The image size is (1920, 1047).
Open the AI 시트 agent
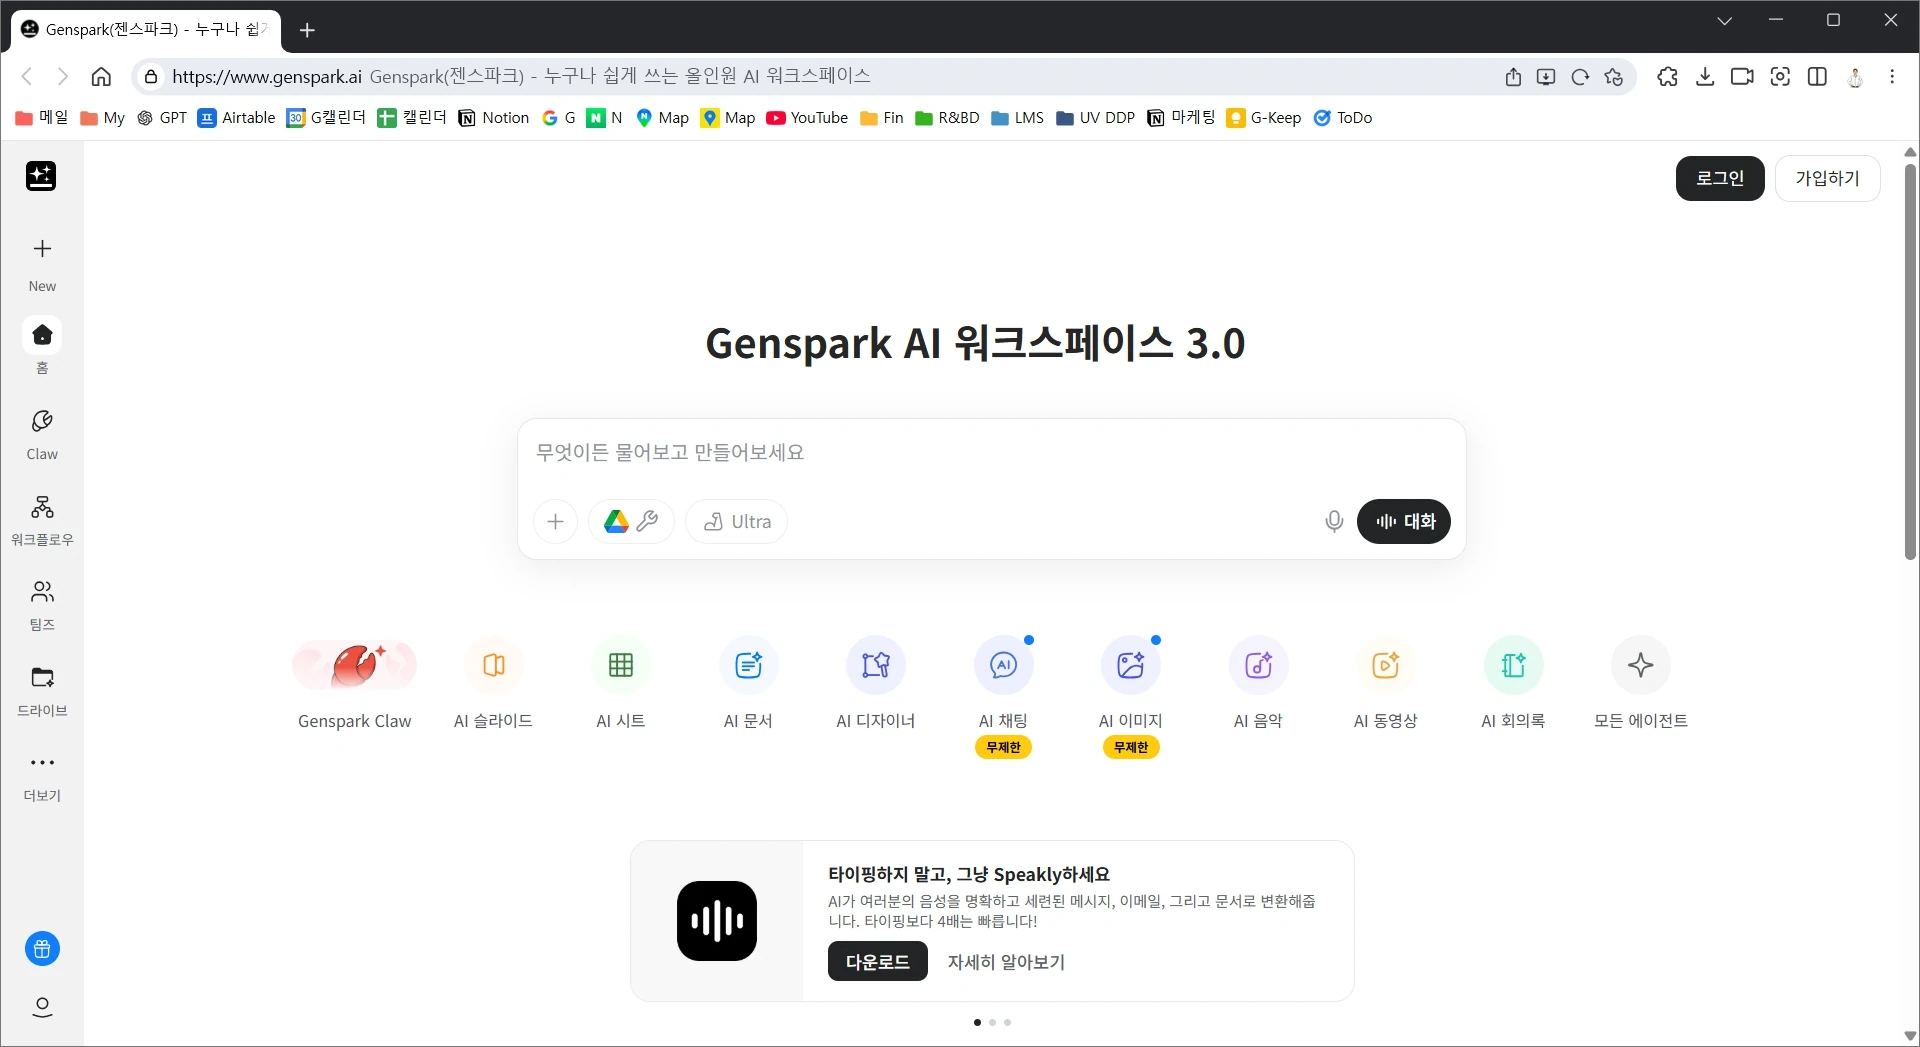pos(621,684)
